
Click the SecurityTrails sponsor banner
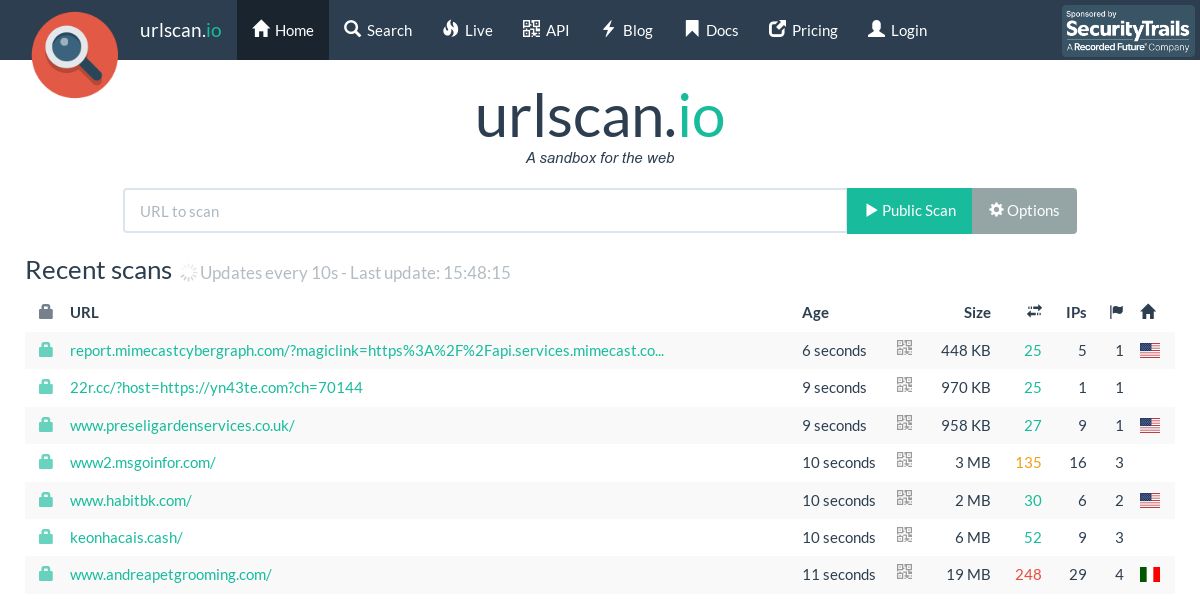1127,30
